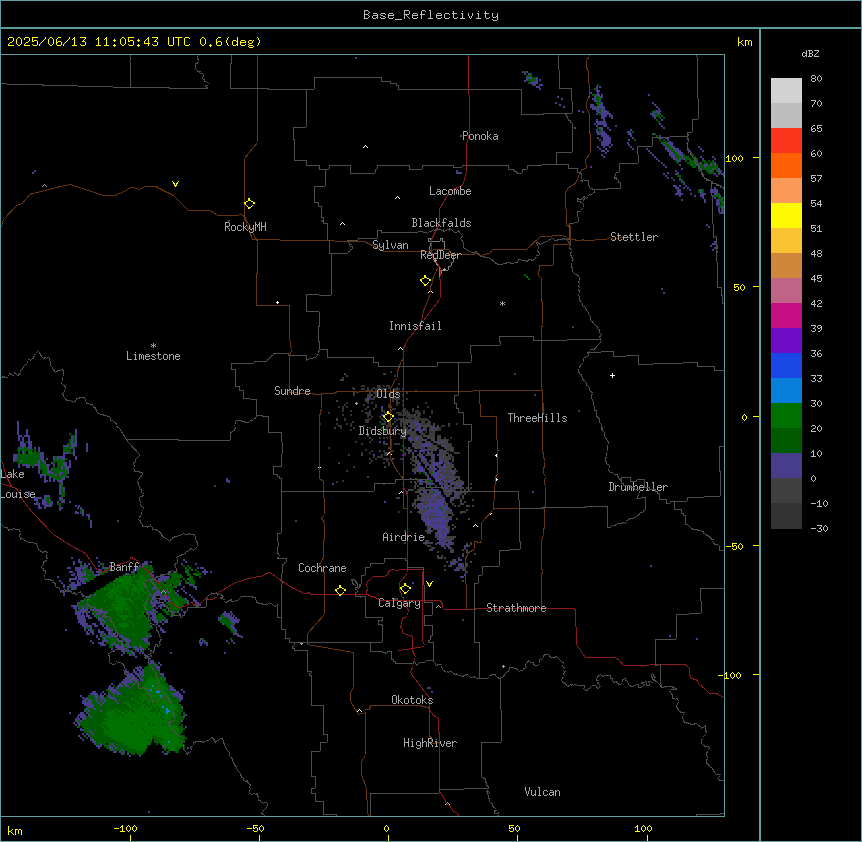Click the -100 tick label on bottom axis
862x842 pixels.
pos(125,828)
